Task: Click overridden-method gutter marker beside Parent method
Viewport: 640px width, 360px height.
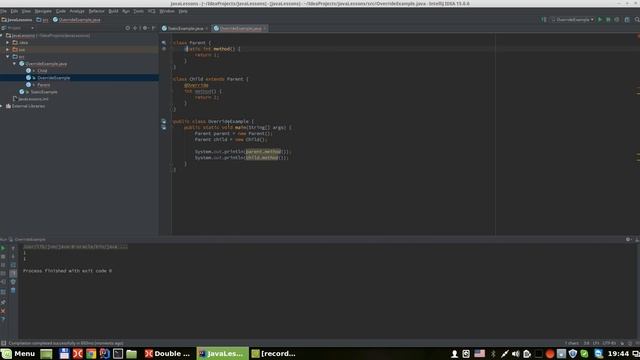Action: point(164,49)
